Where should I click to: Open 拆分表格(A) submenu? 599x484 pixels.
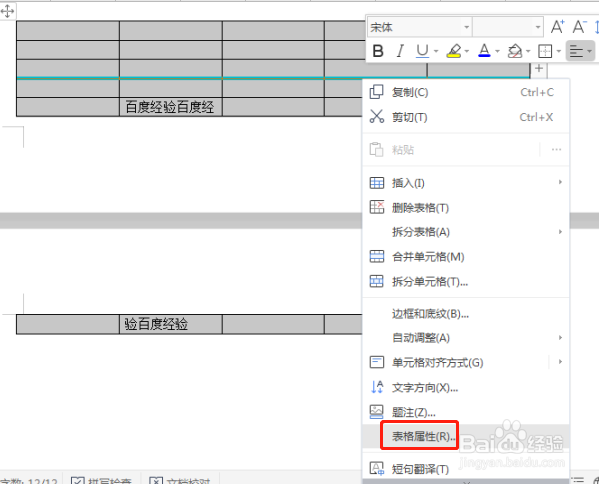tap(466, 232)
